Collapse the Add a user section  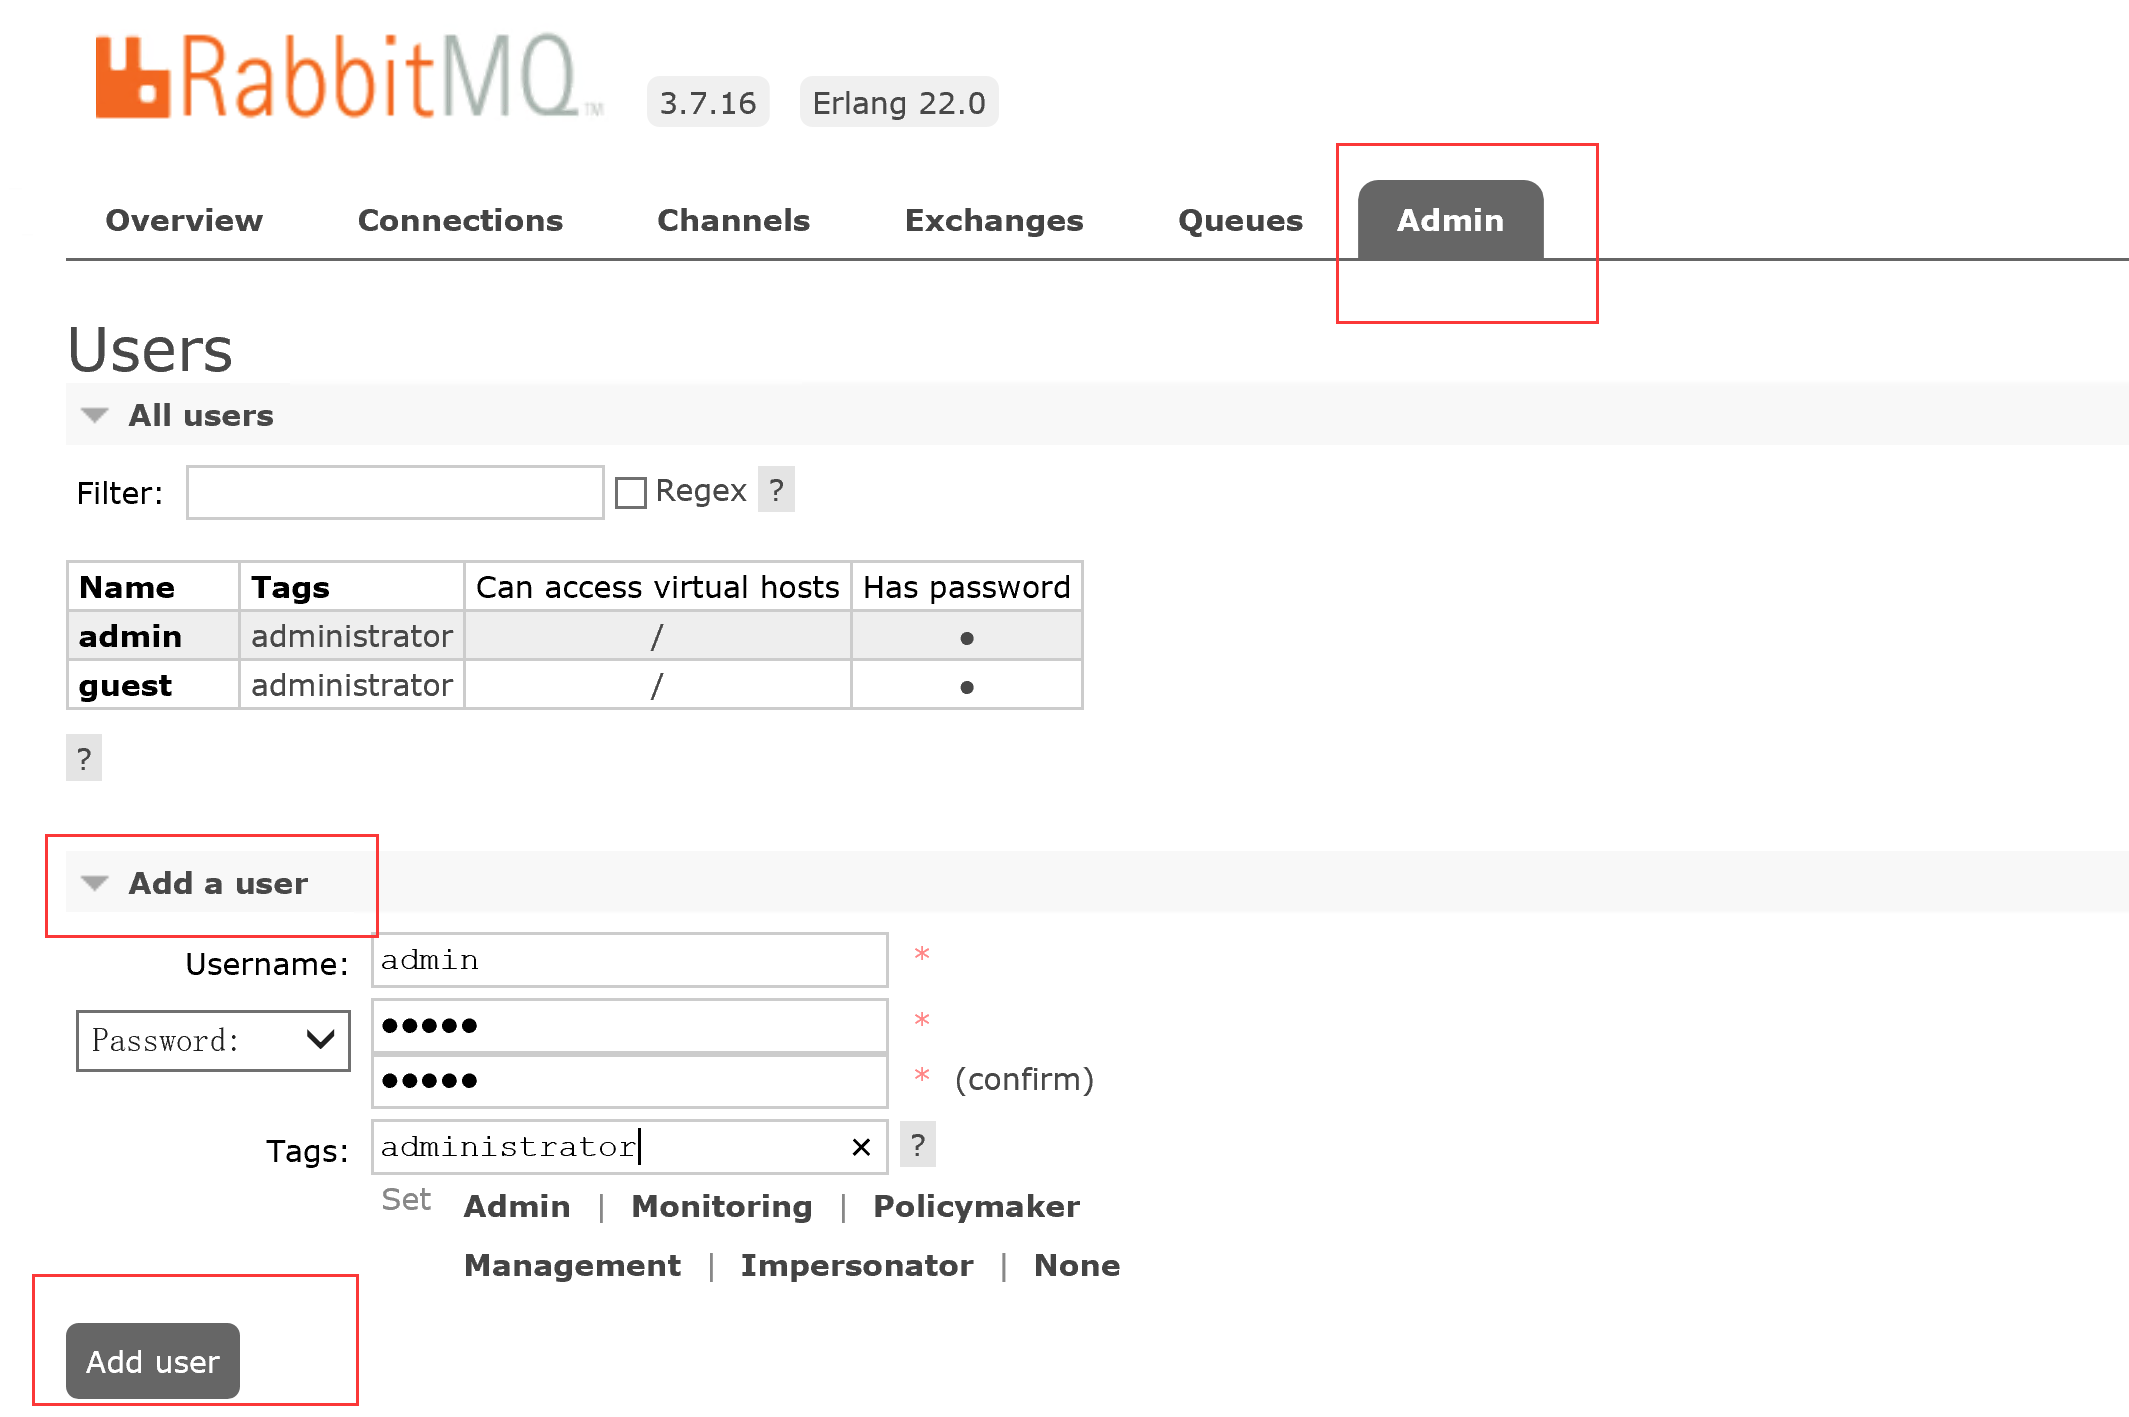coord(217,883)
